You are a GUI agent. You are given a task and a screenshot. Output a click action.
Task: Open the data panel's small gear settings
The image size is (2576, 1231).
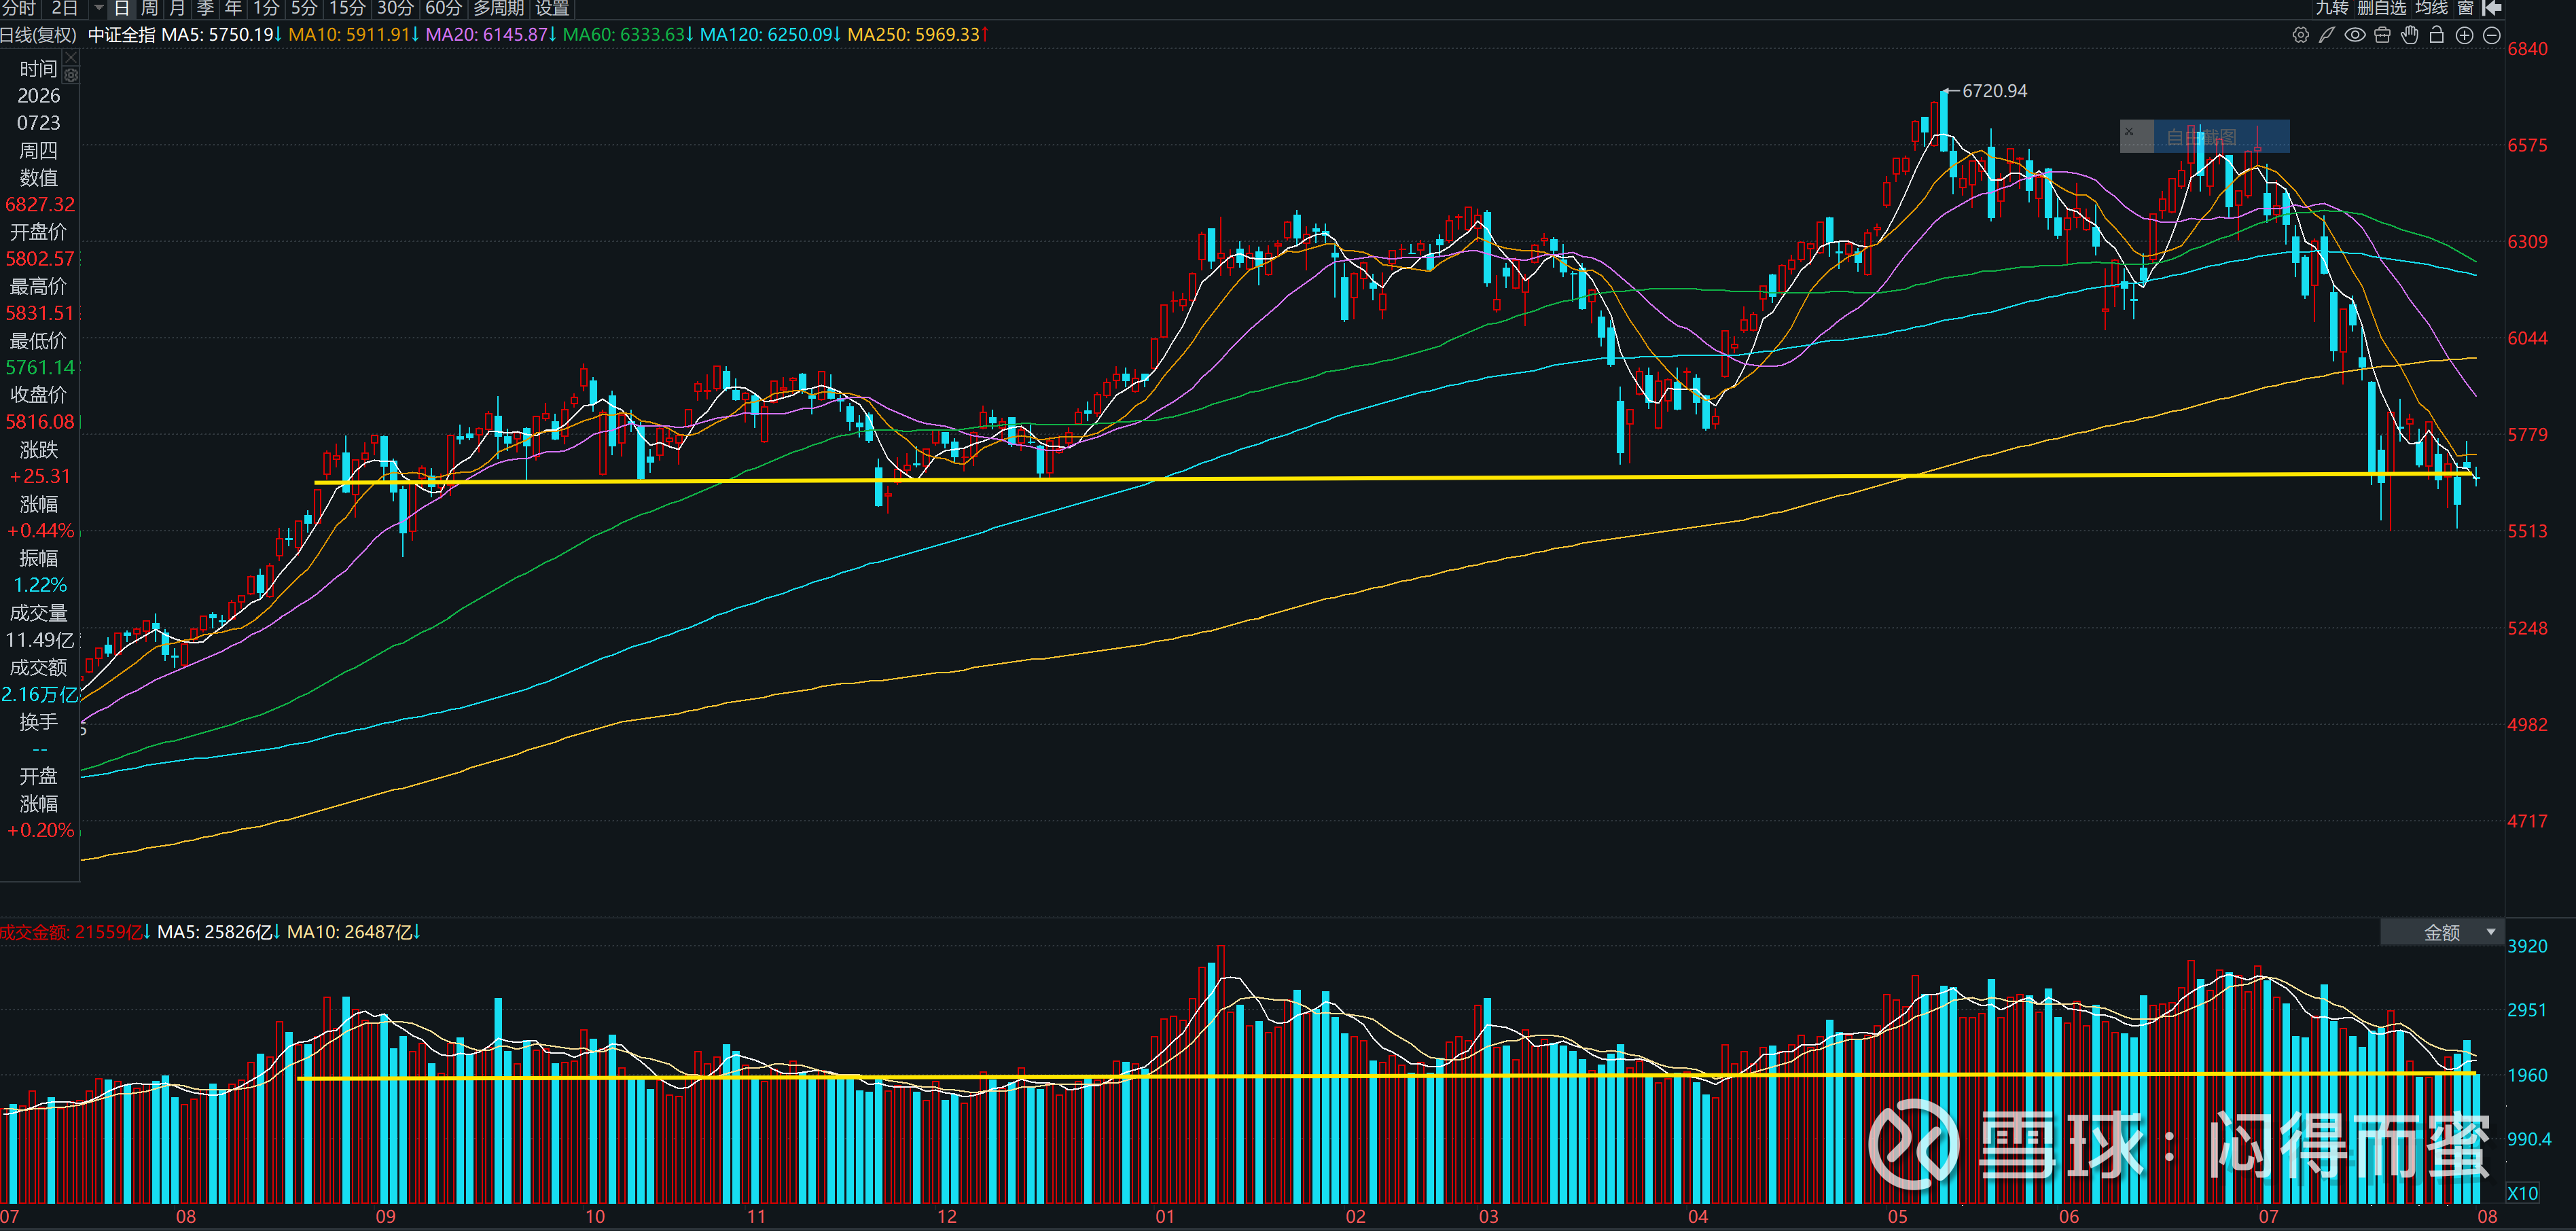point(71,75)
